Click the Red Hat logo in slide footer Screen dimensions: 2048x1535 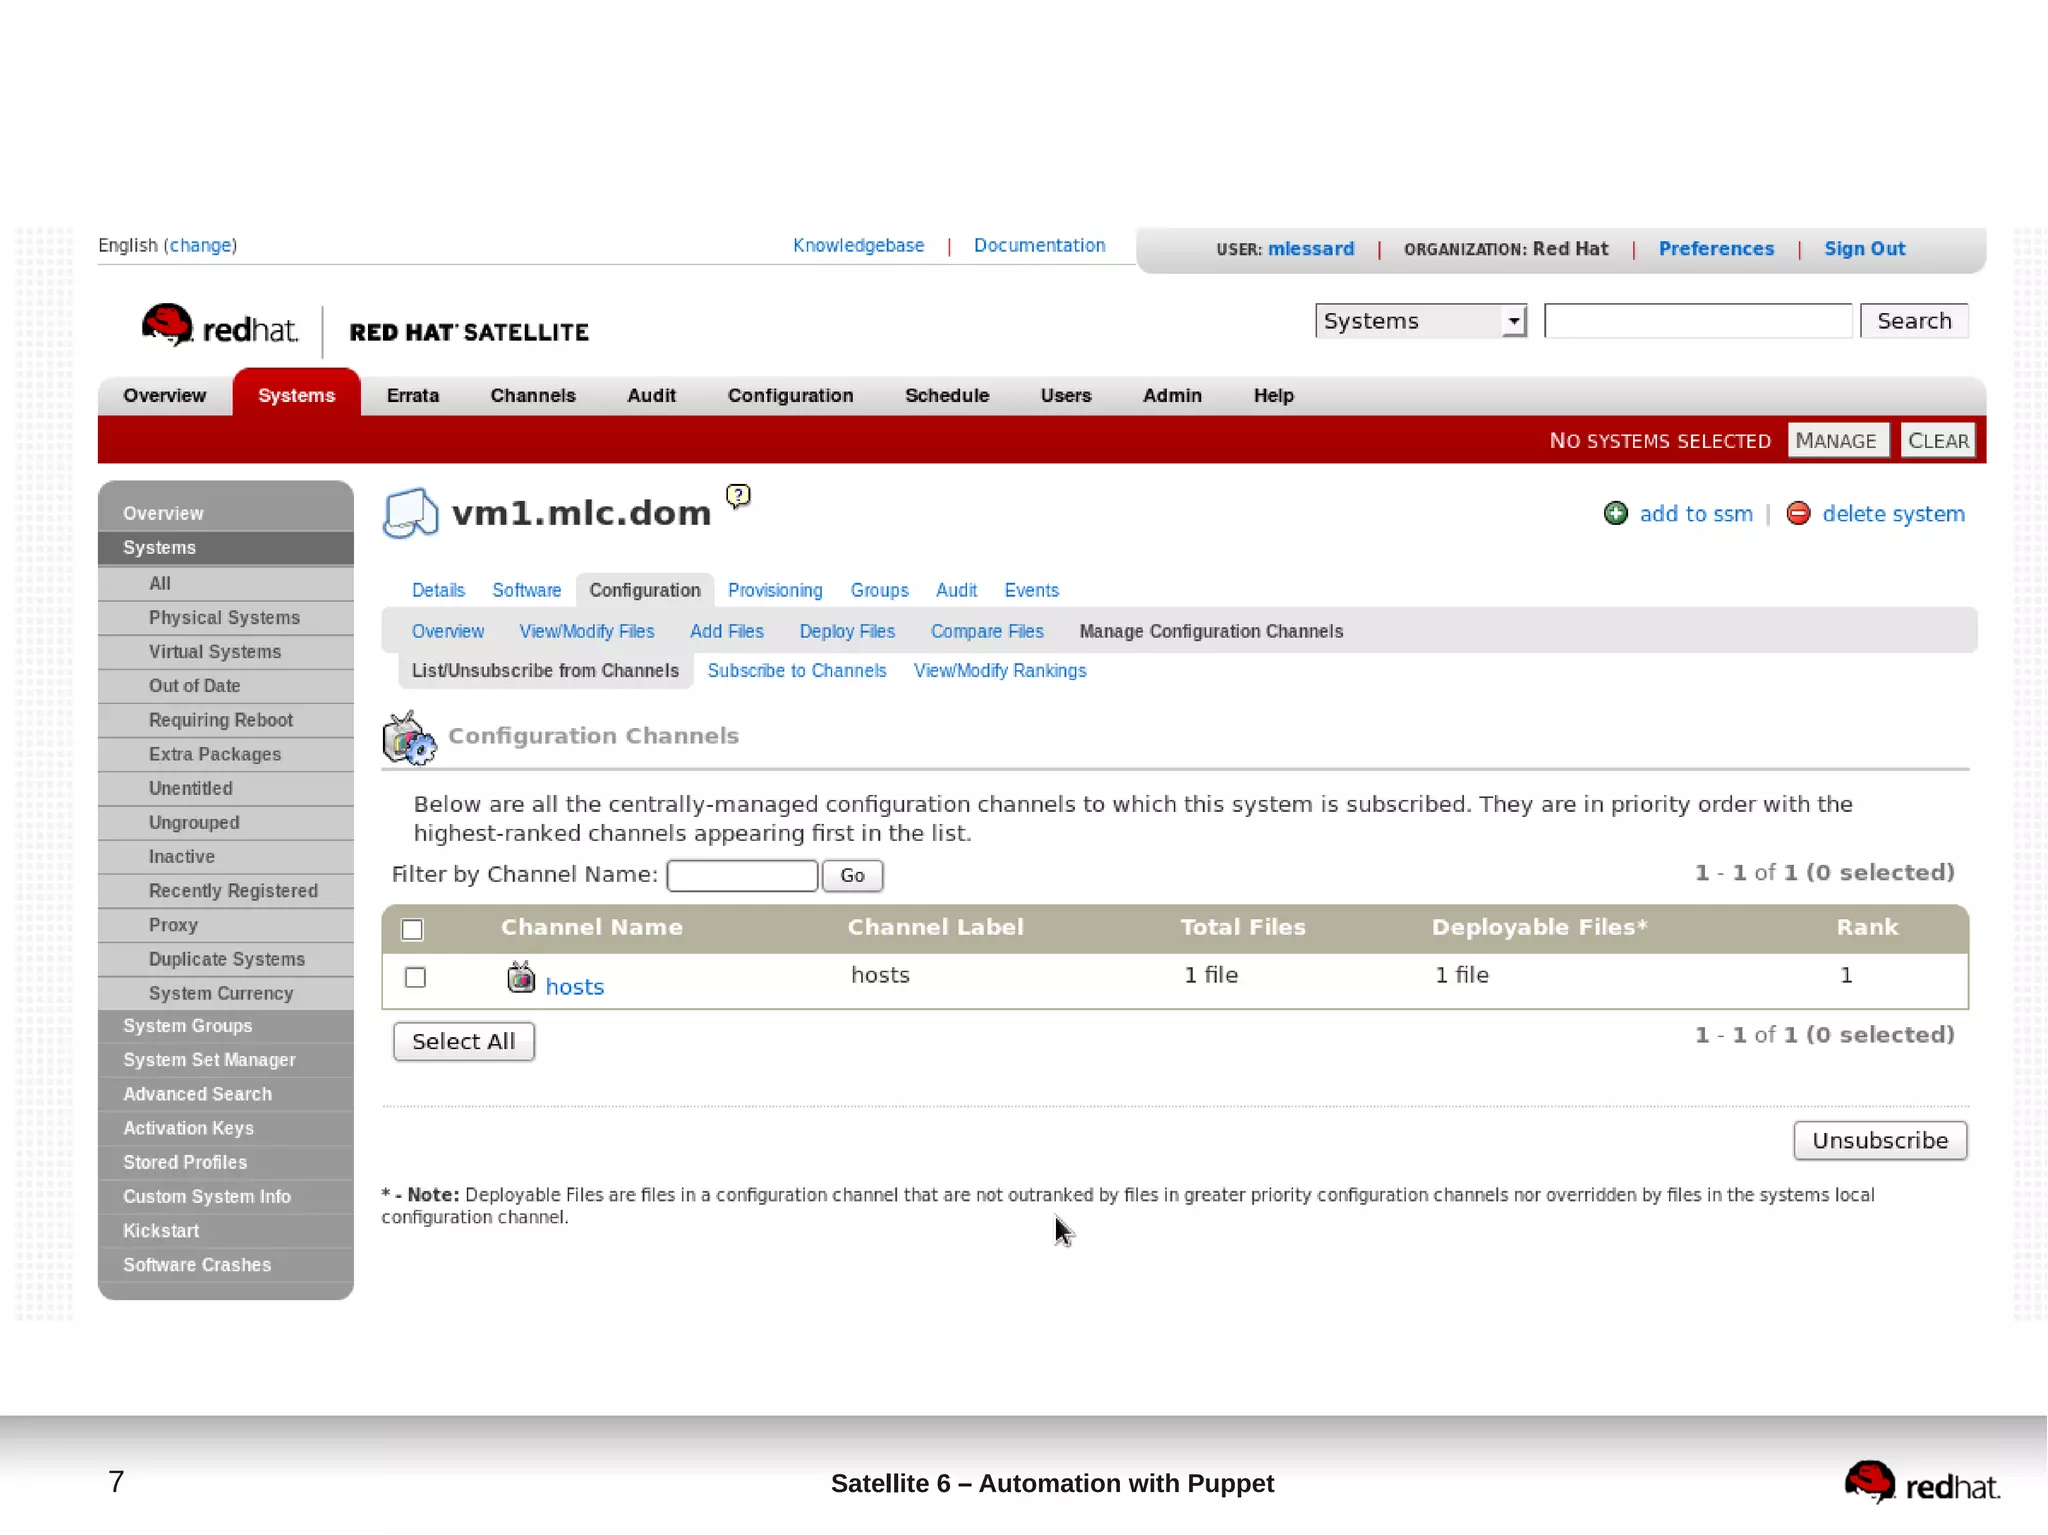coord(1920,1483)
